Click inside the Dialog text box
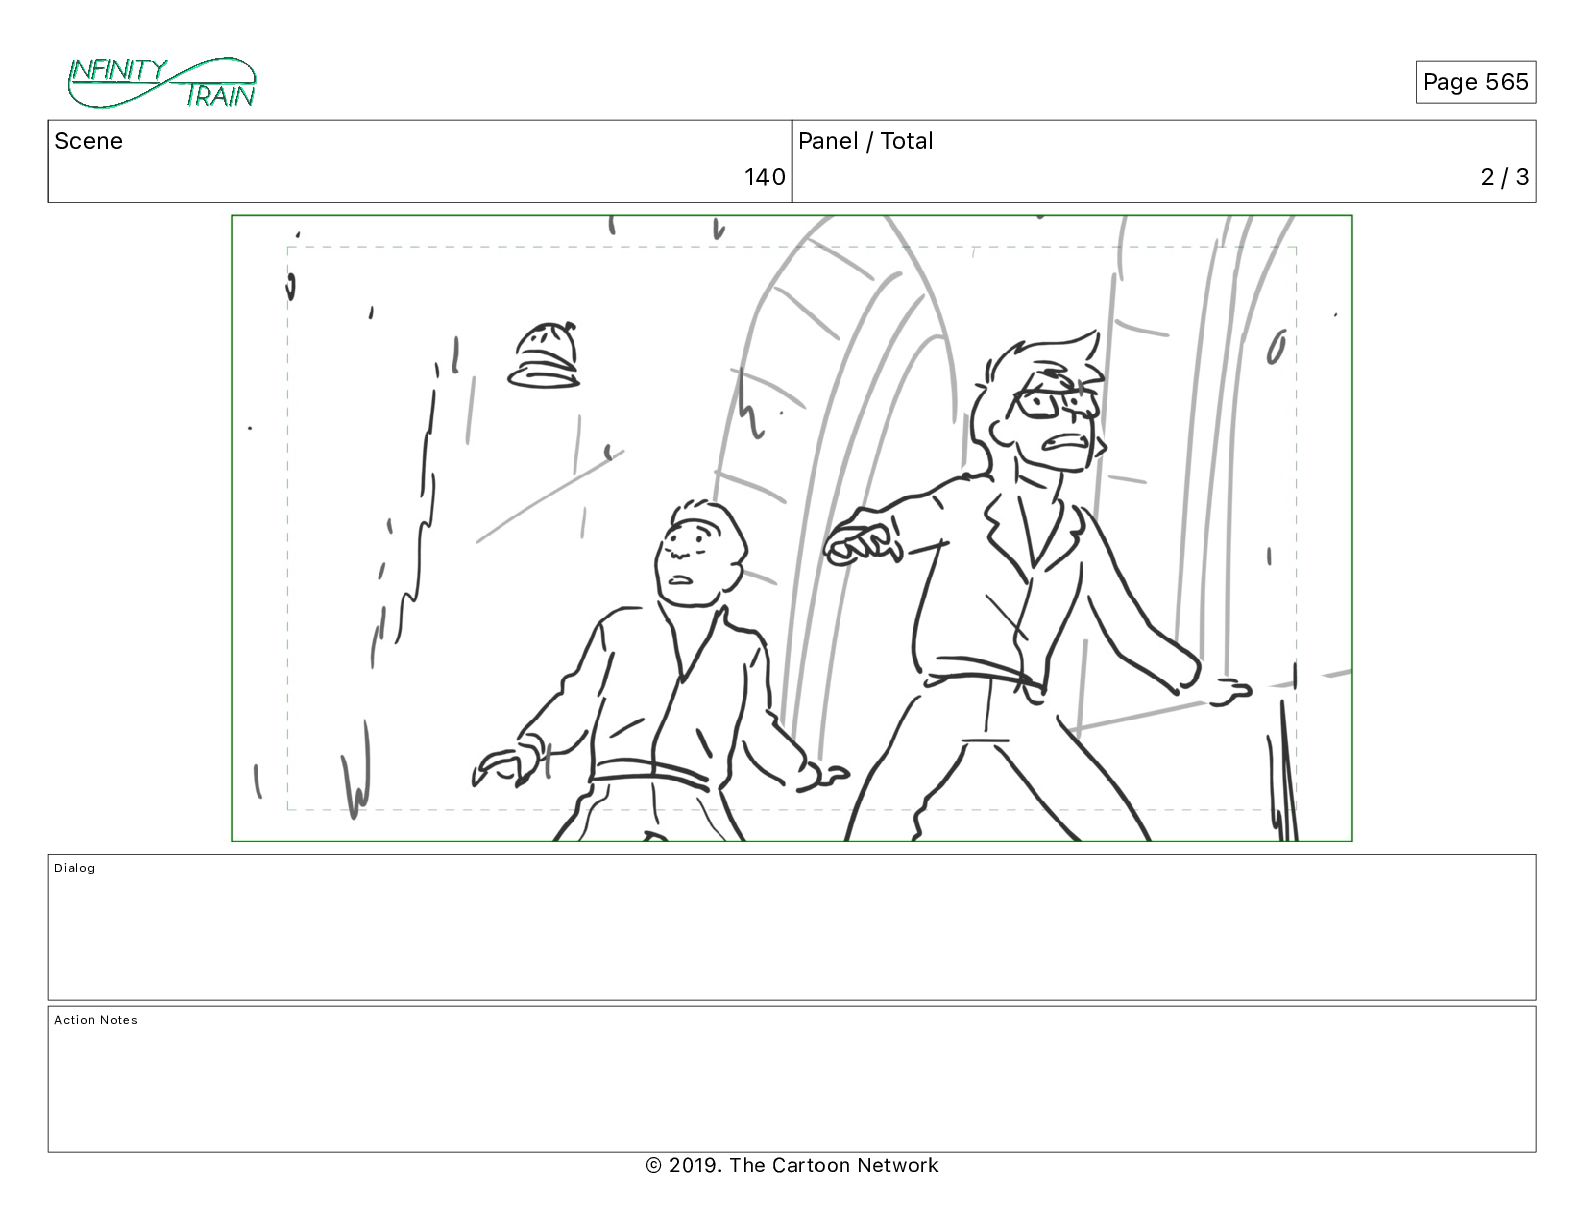Viewport: 1584px width, 1224px height. tap(792, 927)
